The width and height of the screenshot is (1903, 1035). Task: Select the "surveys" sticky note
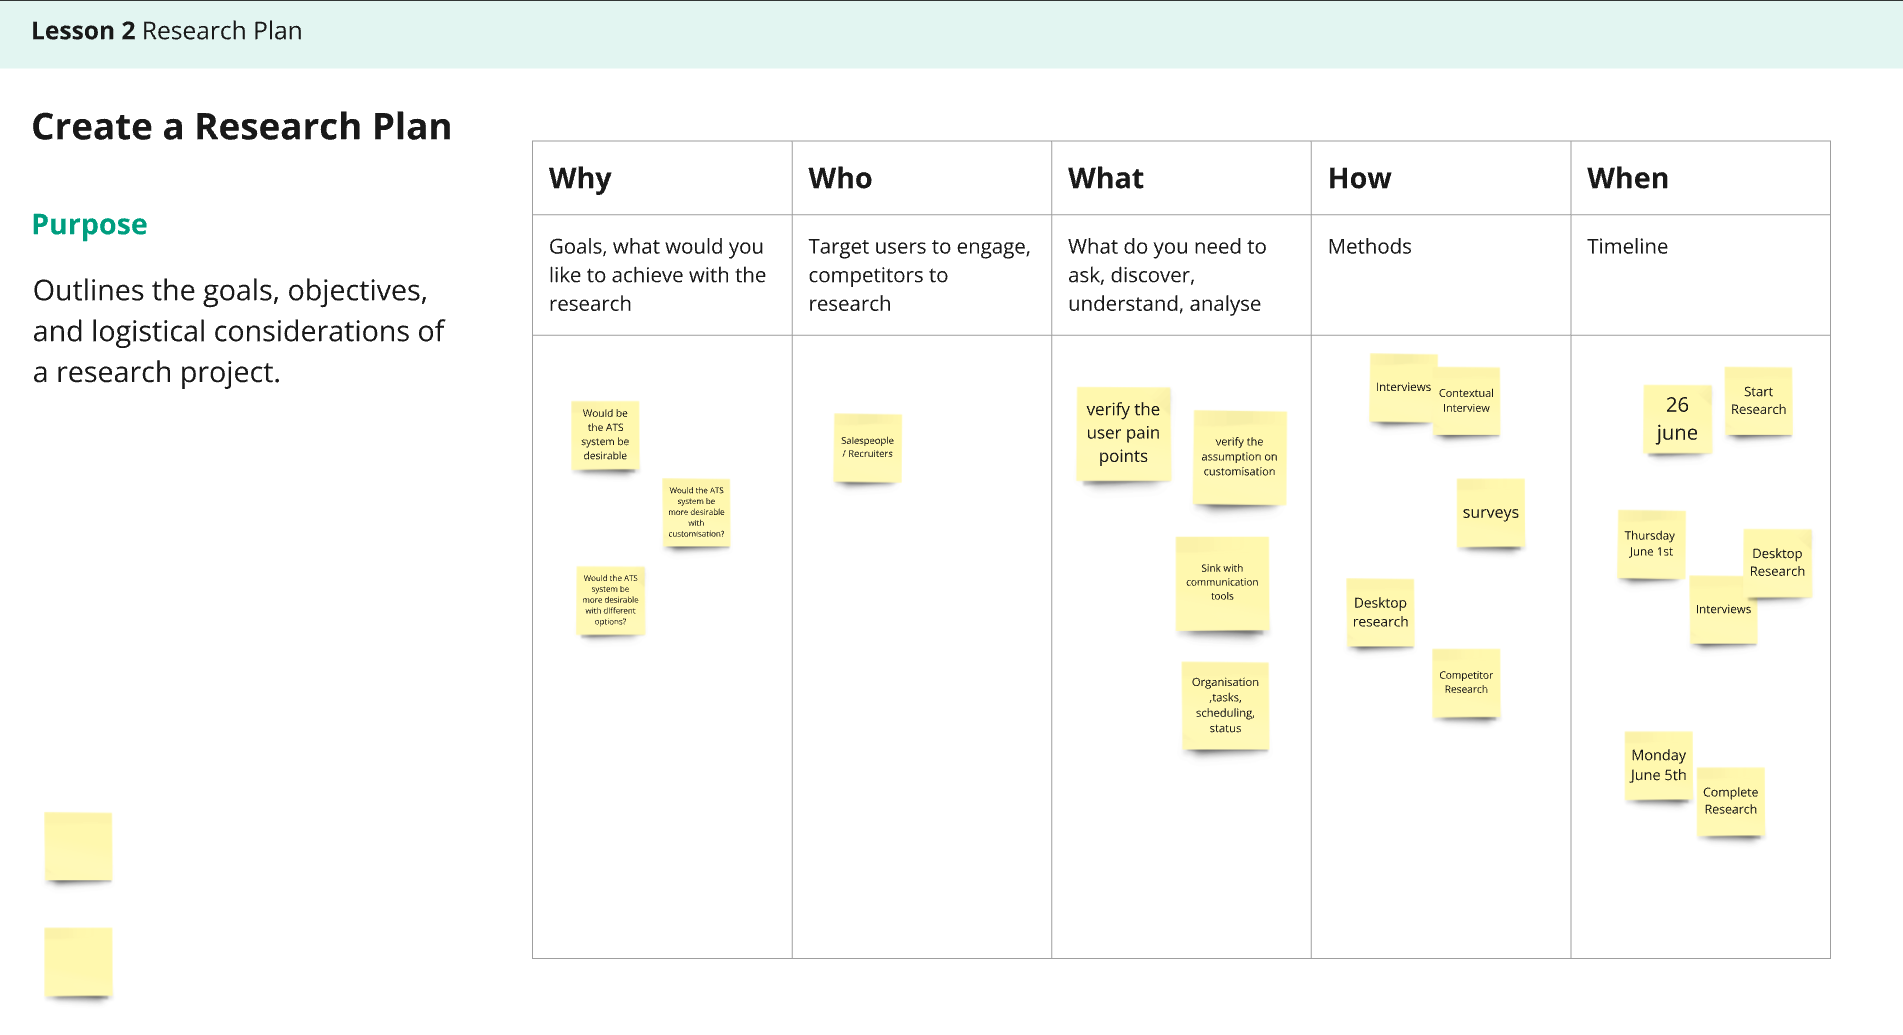click(x=1490, y=513)
